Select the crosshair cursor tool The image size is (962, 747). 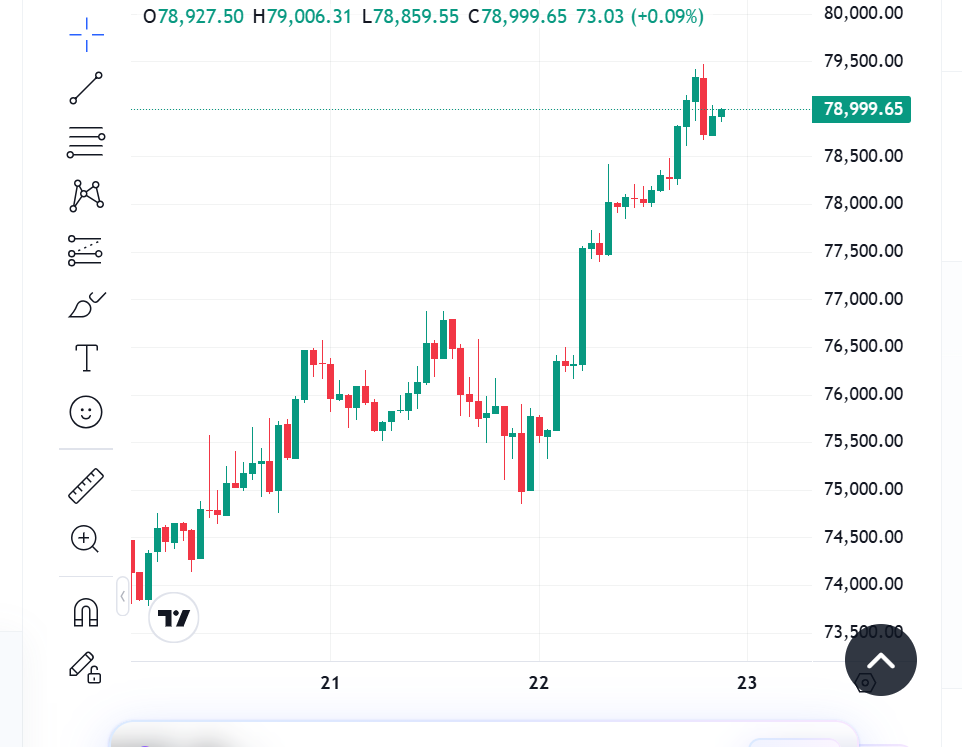pyautogui.click(x=86, y=34)
